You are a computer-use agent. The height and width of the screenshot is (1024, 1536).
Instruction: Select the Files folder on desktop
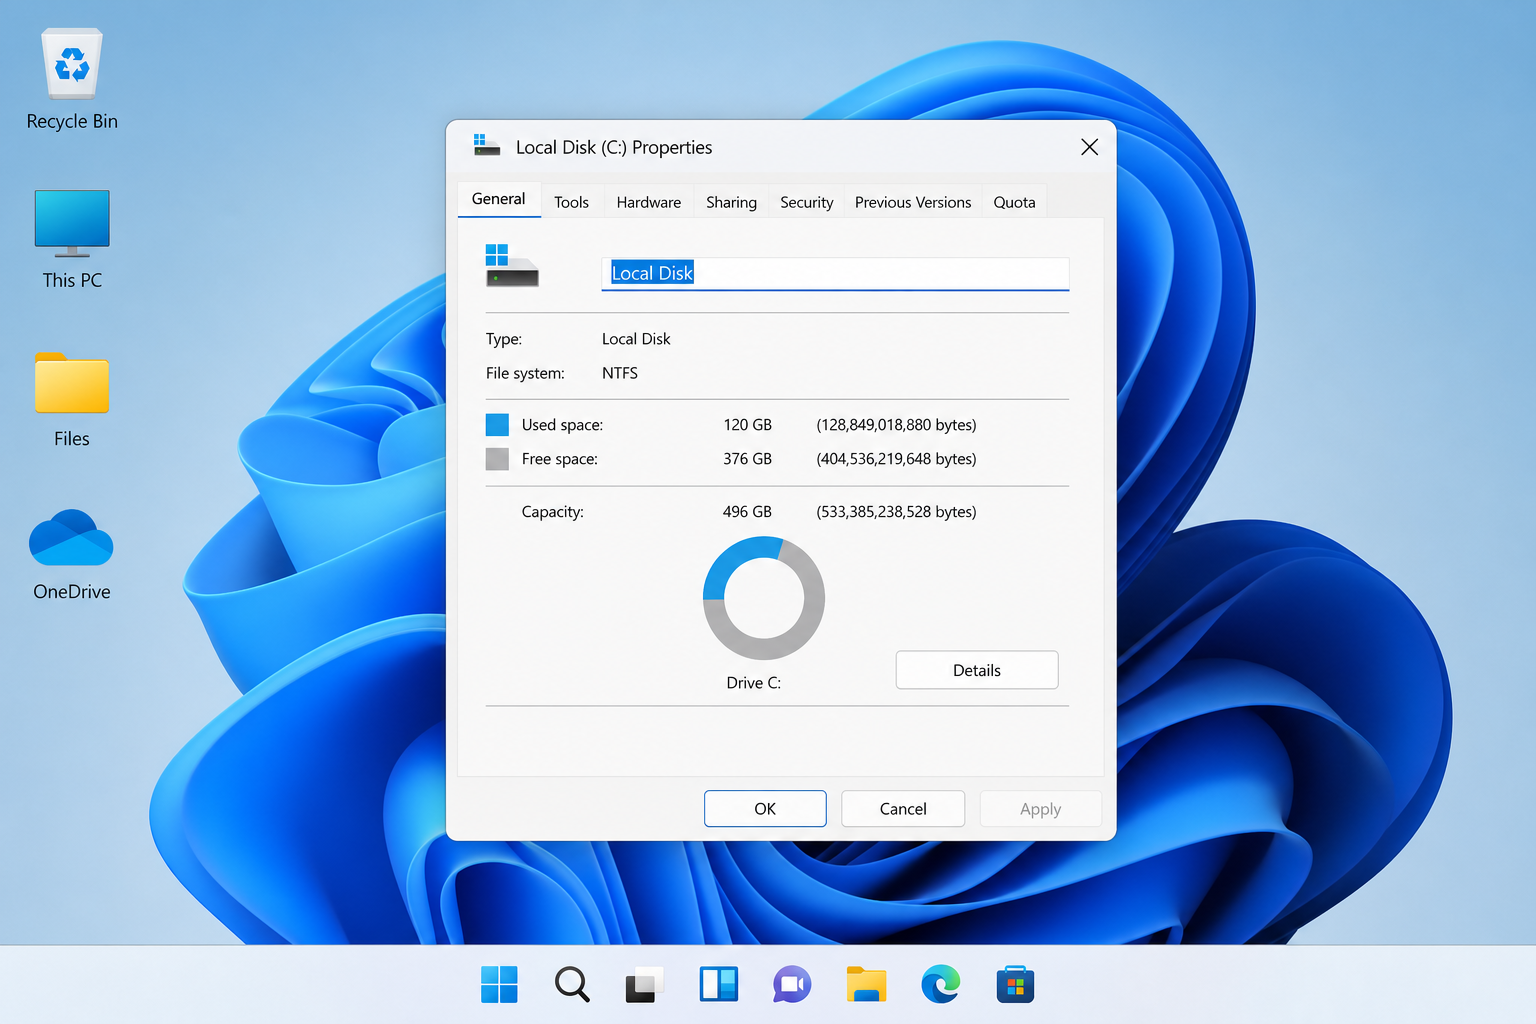click(x=72, y=399)
